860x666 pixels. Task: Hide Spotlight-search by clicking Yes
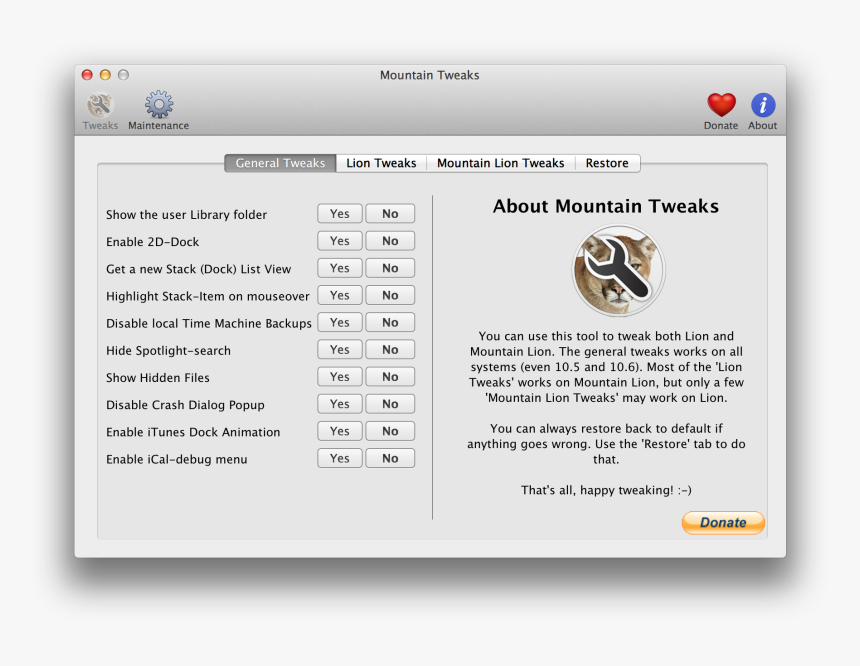coord(339,348)
